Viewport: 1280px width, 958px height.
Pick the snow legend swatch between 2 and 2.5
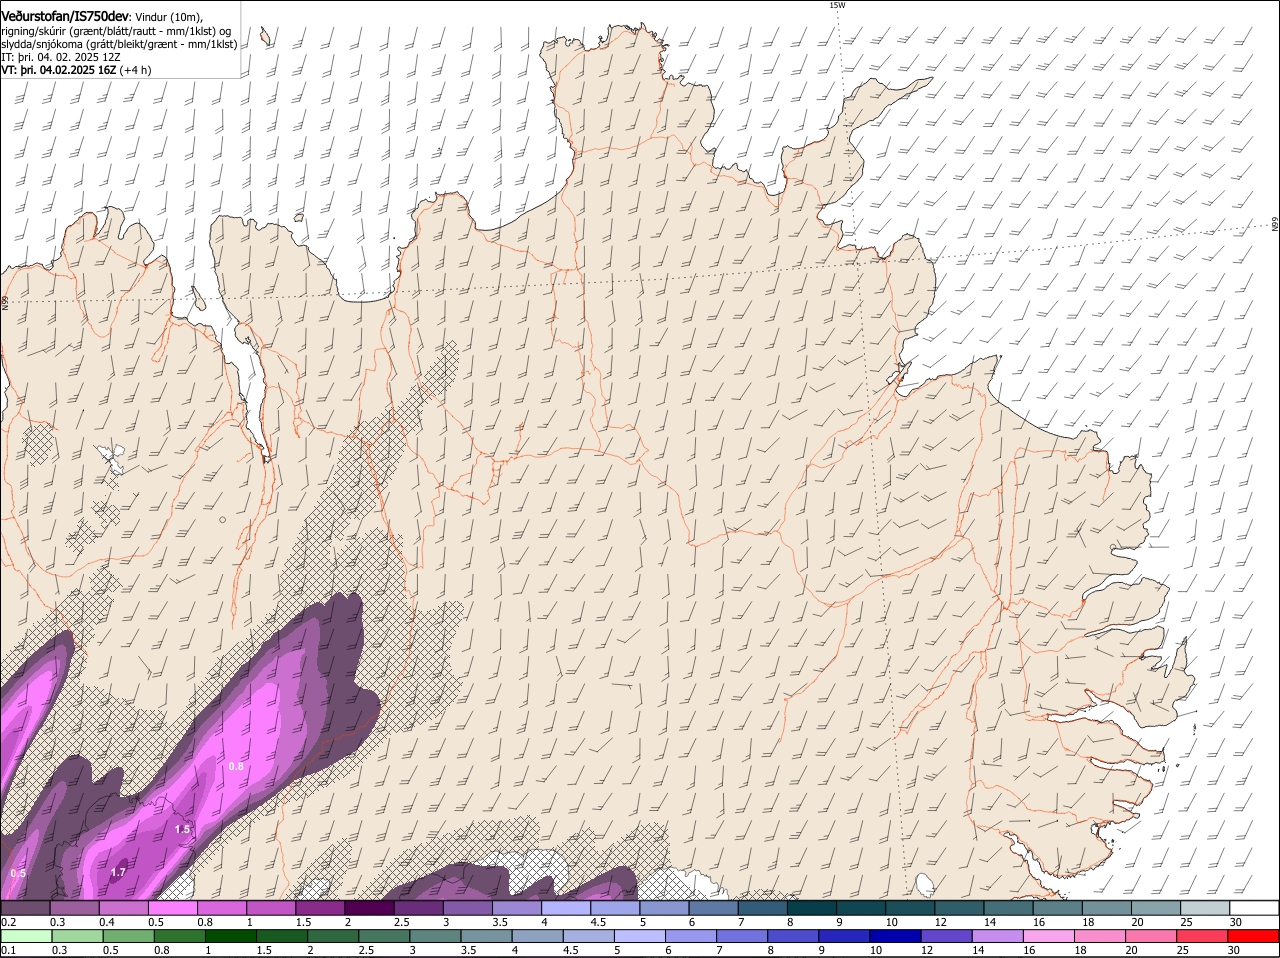pos(369,908)
